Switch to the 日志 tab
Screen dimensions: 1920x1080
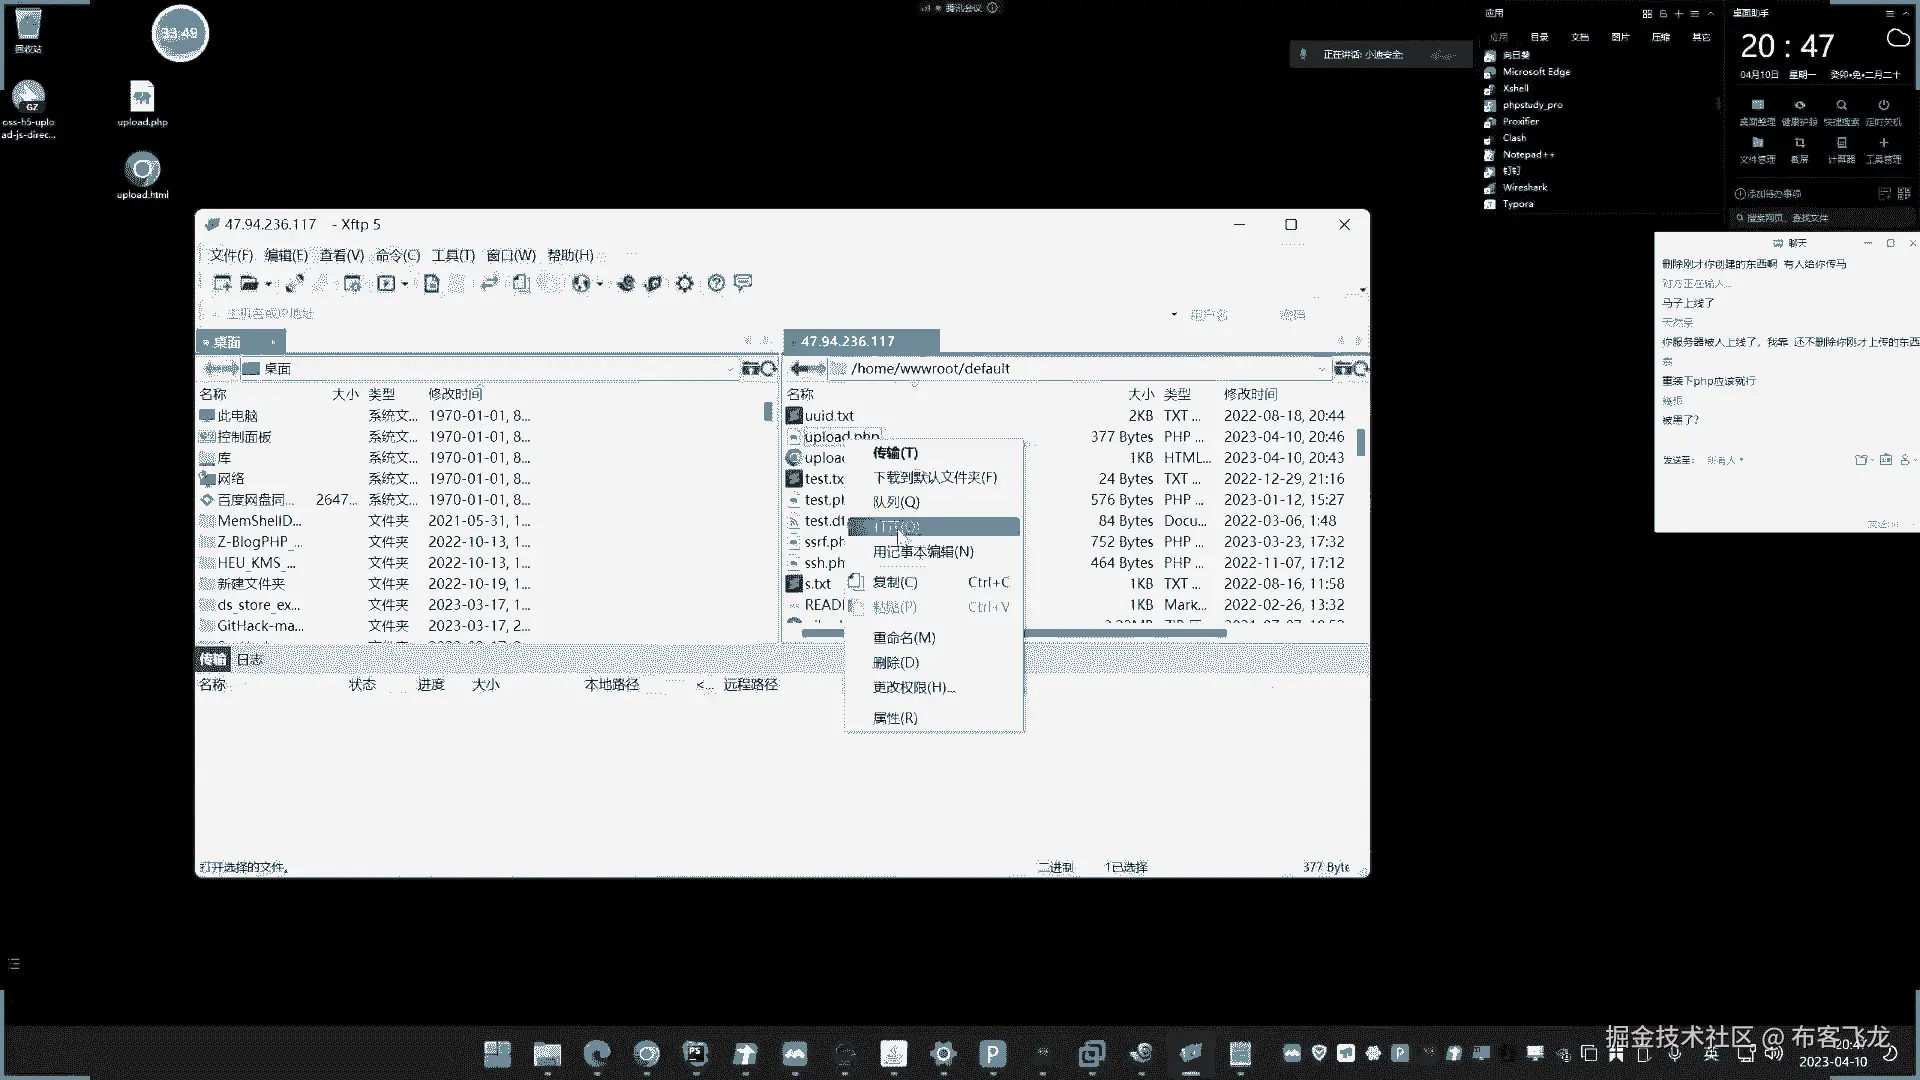coord(250,659)
